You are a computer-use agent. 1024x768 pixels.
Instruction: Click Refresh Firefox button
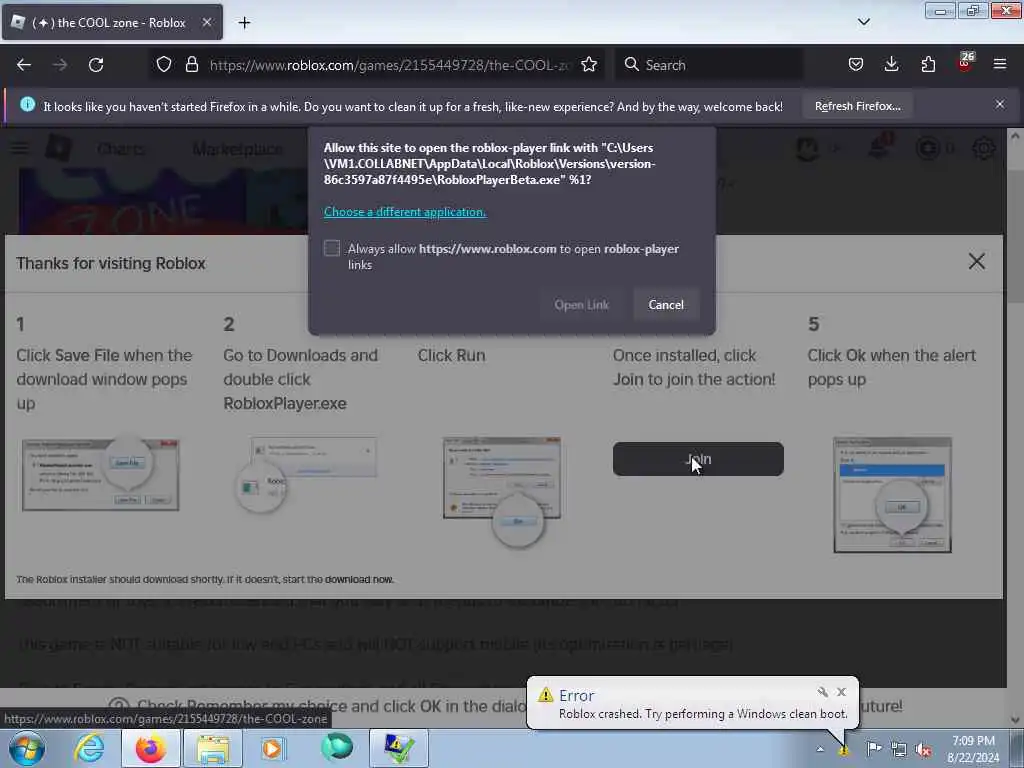coord(857,106)
